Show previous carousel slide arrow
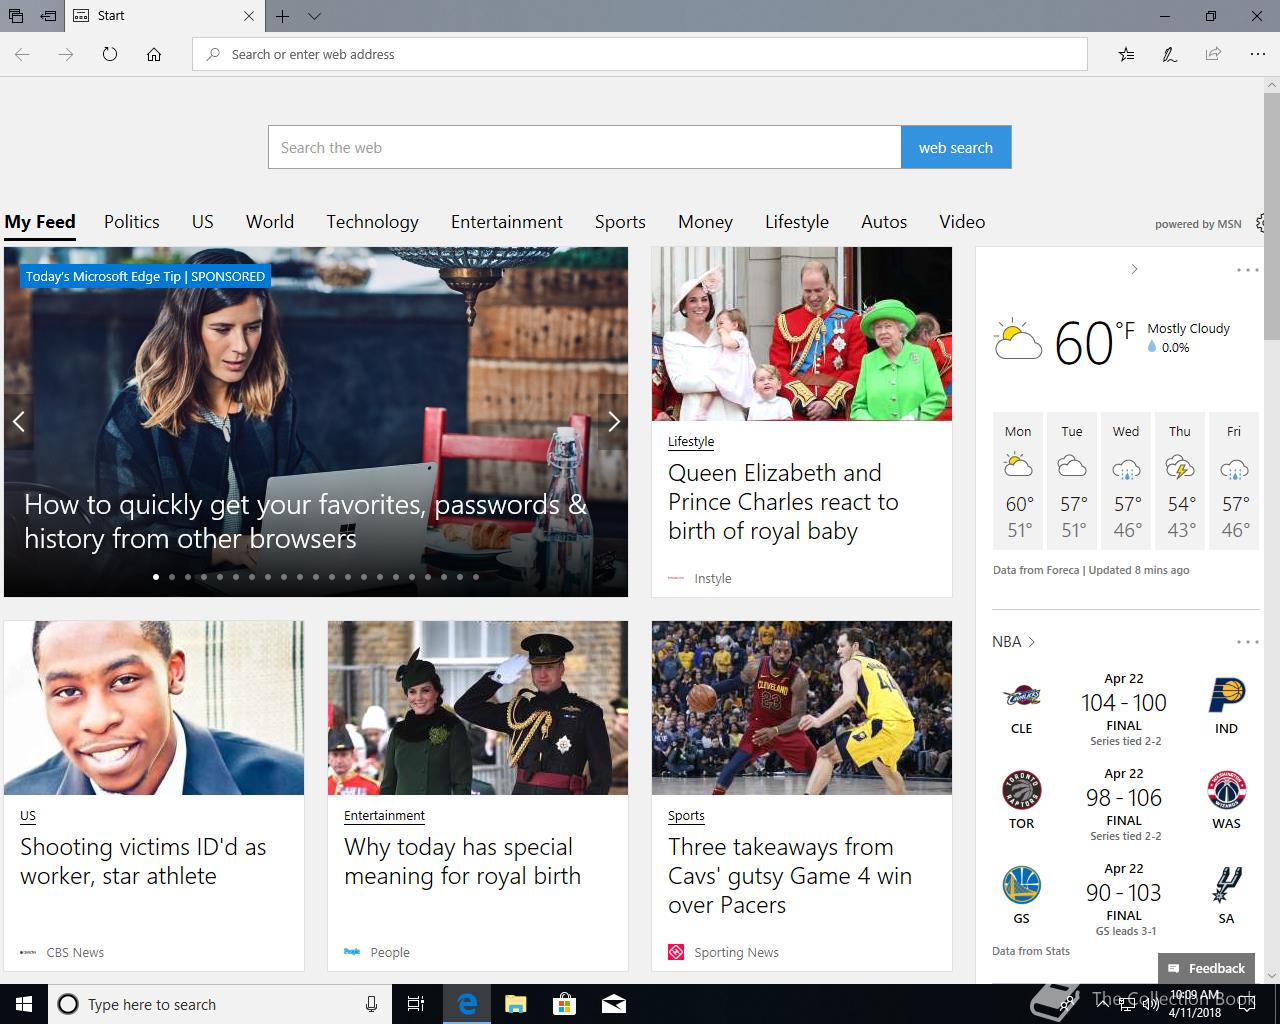 pos(19,421)
